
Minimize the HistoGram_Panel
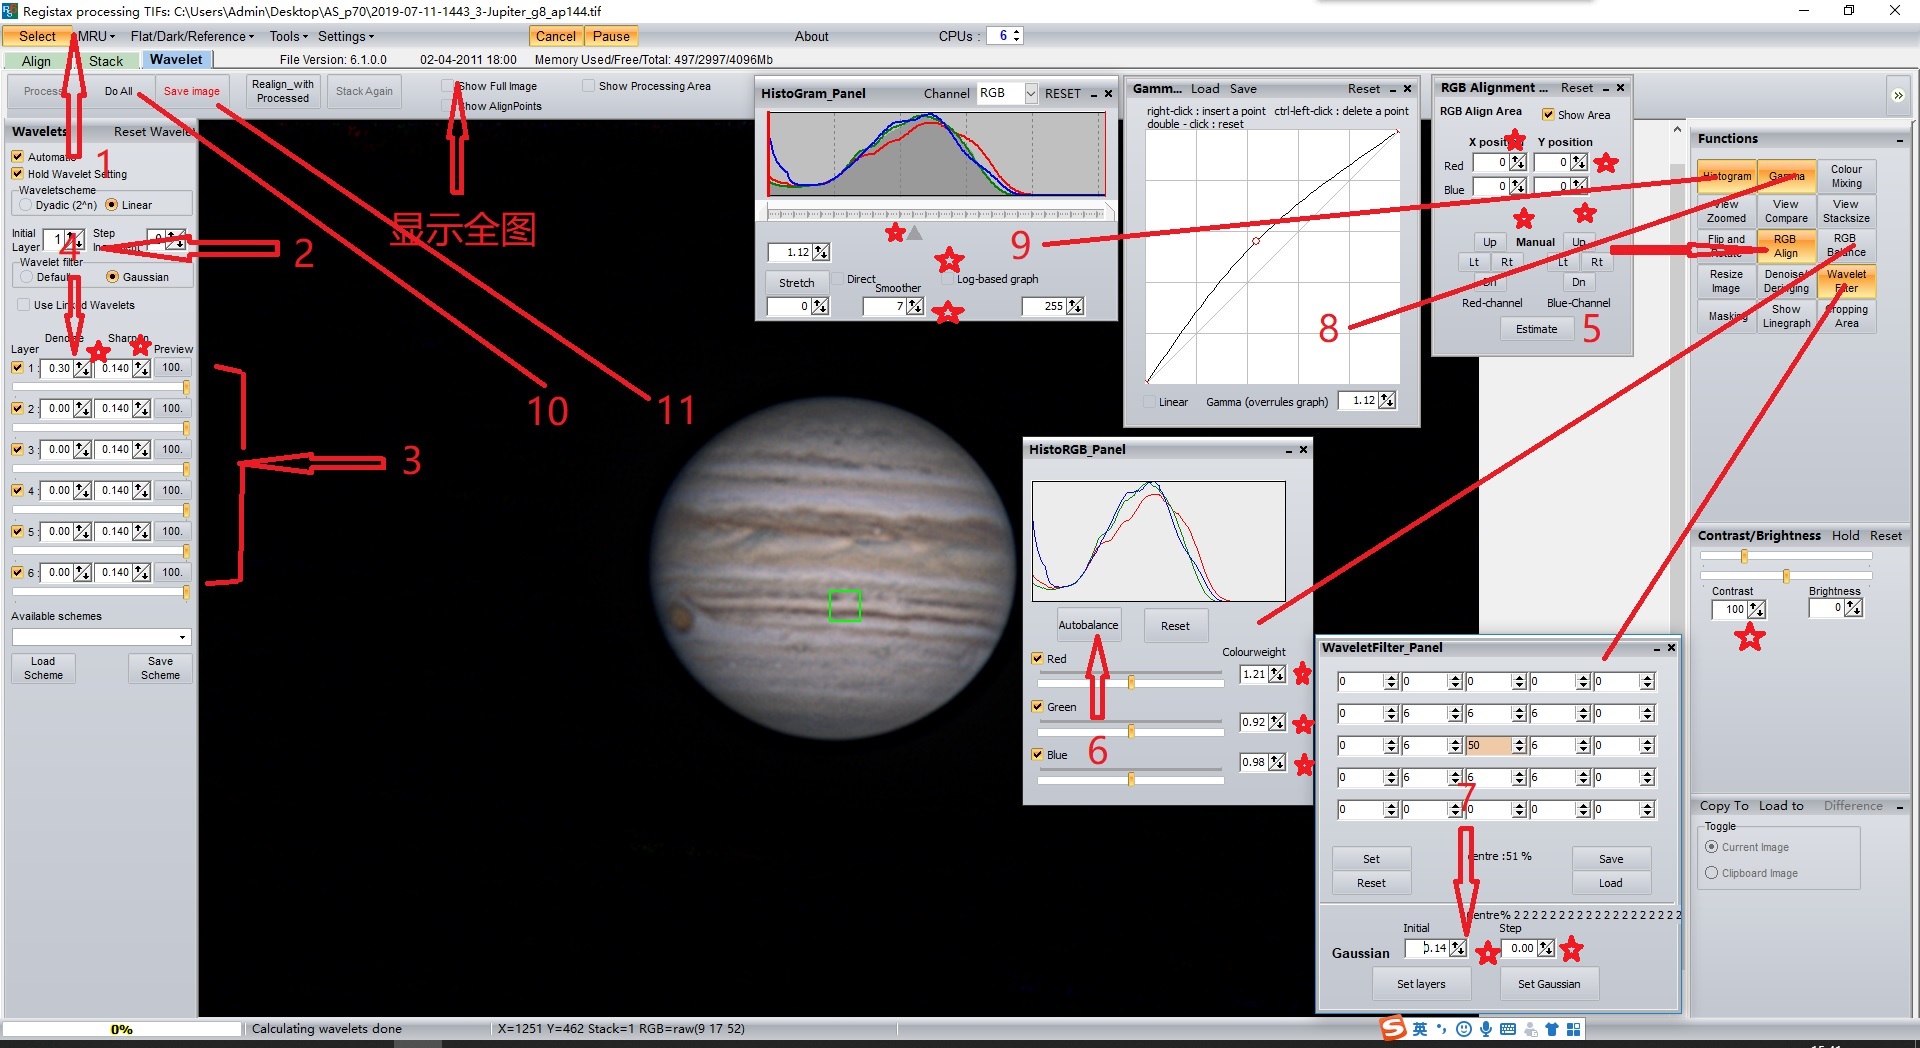pyautogui.click(x=1093, y=94)
